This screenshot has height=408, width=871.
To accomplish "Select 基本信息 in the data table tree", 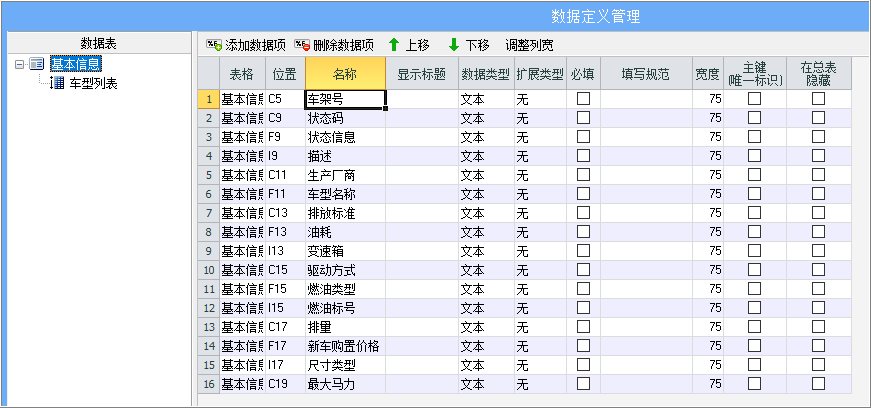I will coord(75,64).
